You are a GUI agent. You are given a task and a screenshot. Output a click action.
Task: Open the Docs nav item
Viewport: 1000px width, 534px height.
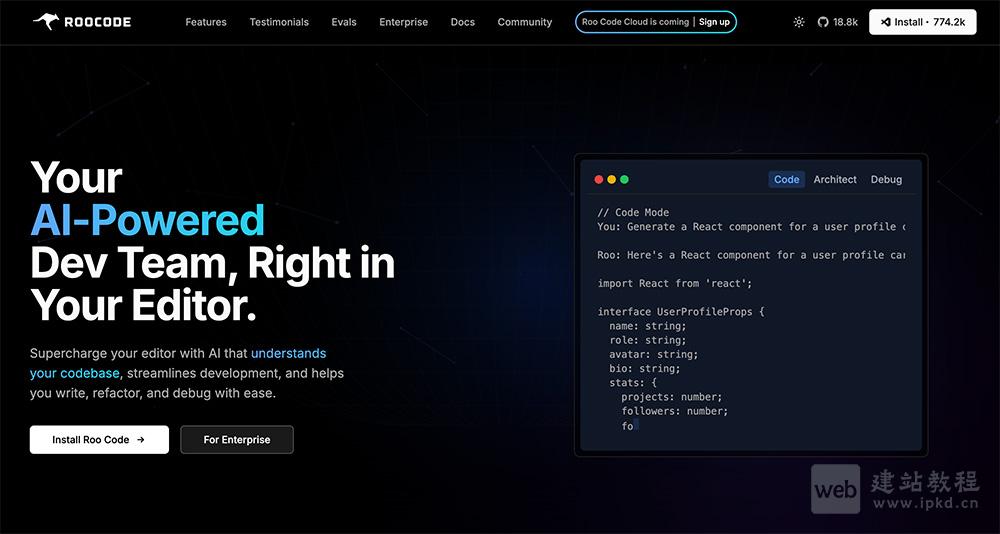coord(462,22)
